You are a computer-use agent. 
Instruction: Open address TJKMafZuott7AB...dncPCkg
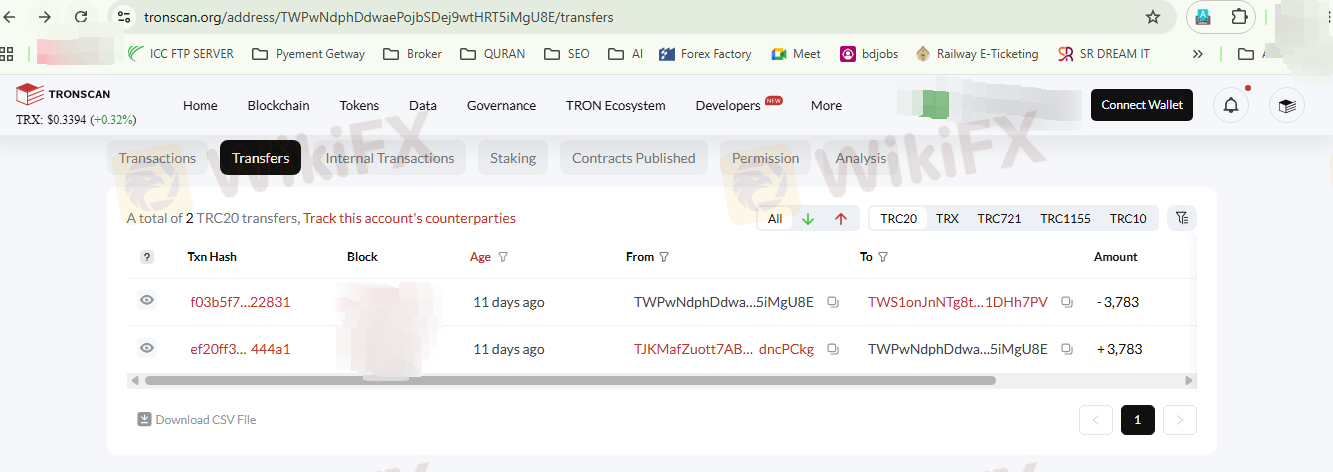pos(724,349)
